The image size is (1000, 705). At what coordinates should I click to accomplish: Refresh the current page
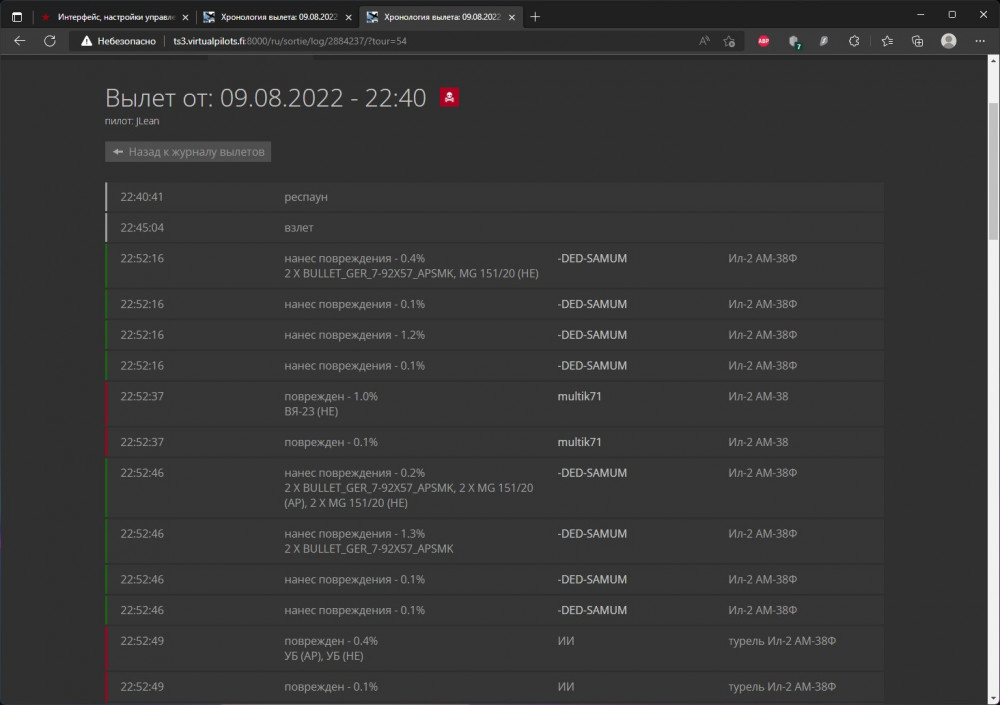click(49, 41)
